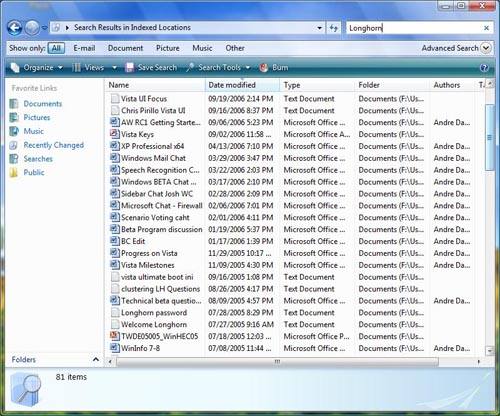Expand the Folders pane chevron
The height and width of the screenshot is (416, 500).
[96, 359]
